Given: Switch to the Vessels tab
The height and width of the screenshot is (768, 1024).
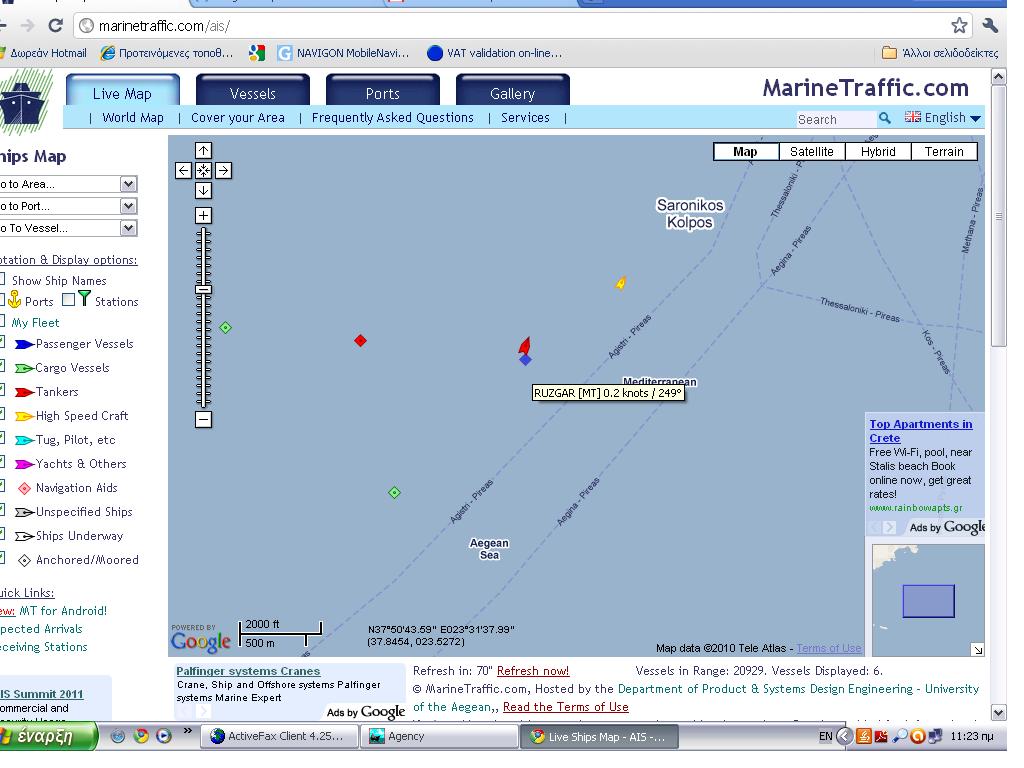Looking at the screenshot, I should pyautogui.click(x=252, y=94).
